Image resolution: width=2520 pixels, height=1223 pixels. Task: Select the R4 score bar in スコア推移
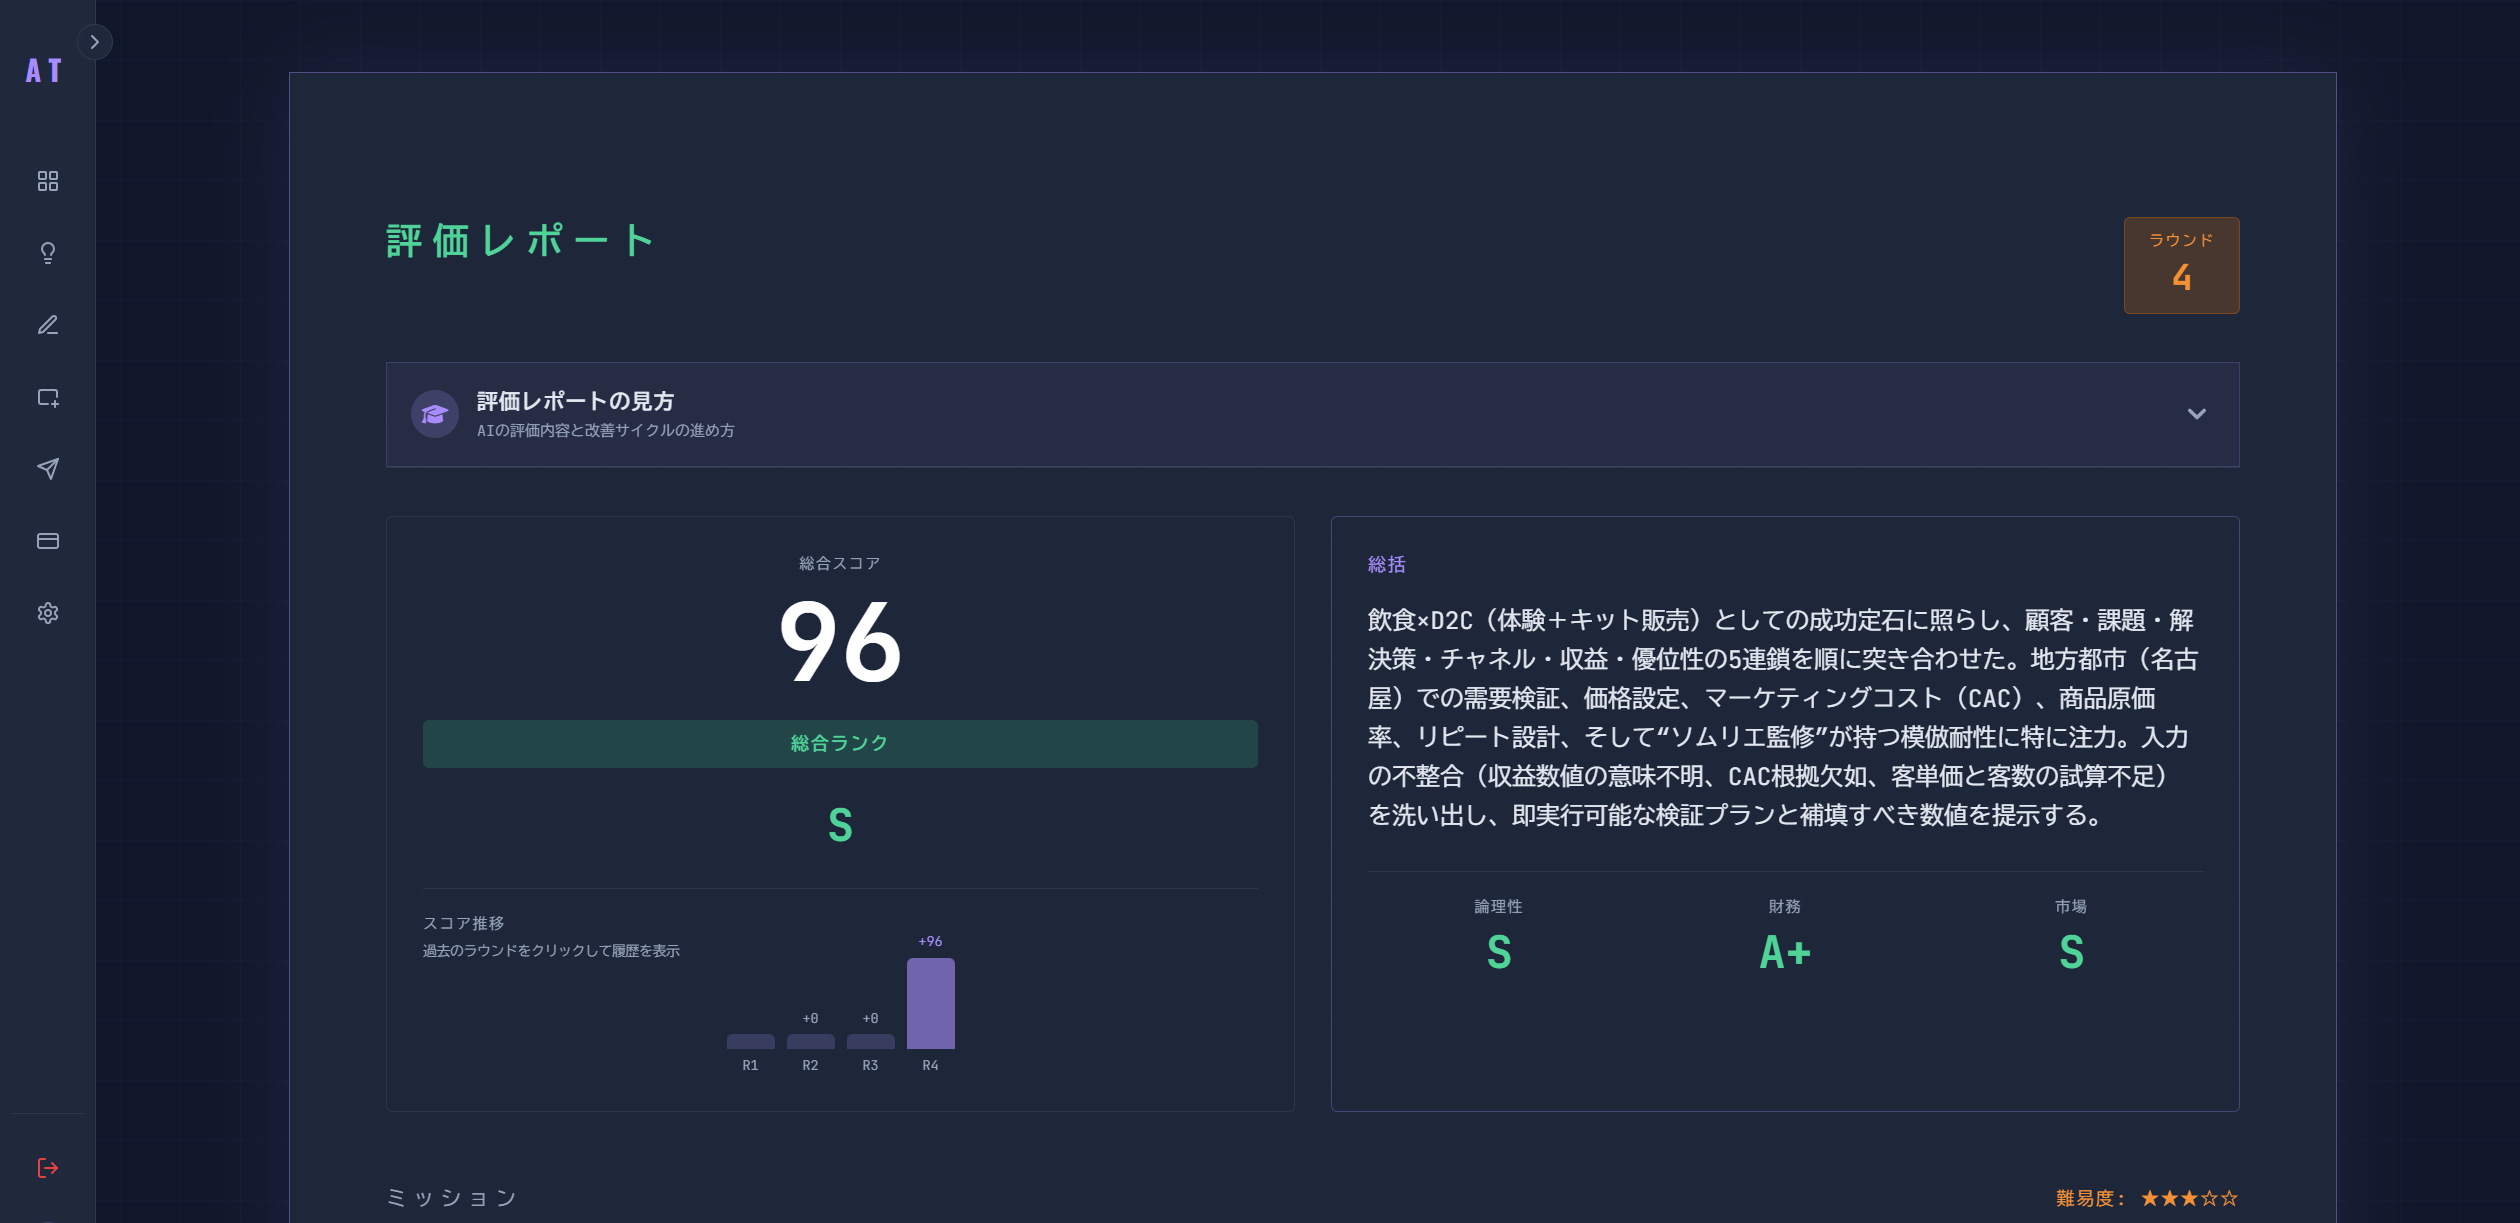click(x=930, y=1003)
